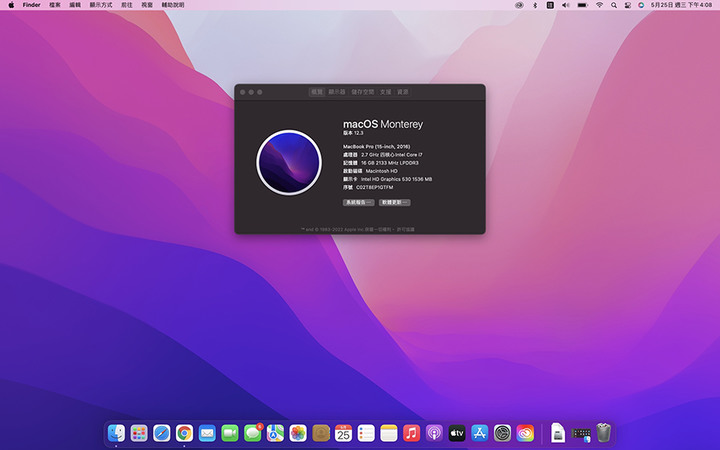Open Maps from the Dock
Image resolution: width=720 pixels, height=450 pixels.
(x=275, y=433)
